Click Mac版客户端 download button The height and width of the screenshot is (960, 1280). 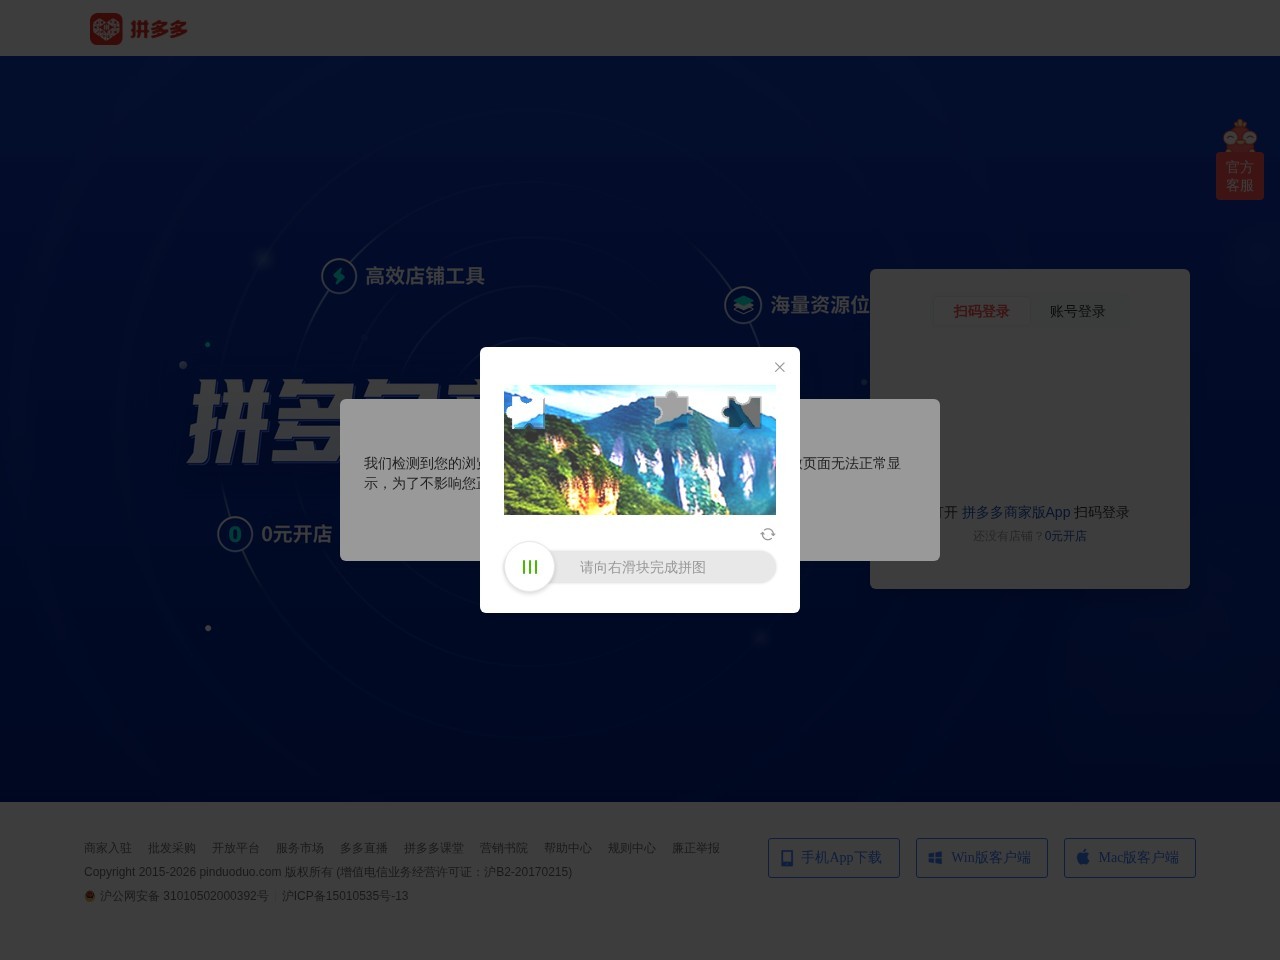click(1130, 858)
